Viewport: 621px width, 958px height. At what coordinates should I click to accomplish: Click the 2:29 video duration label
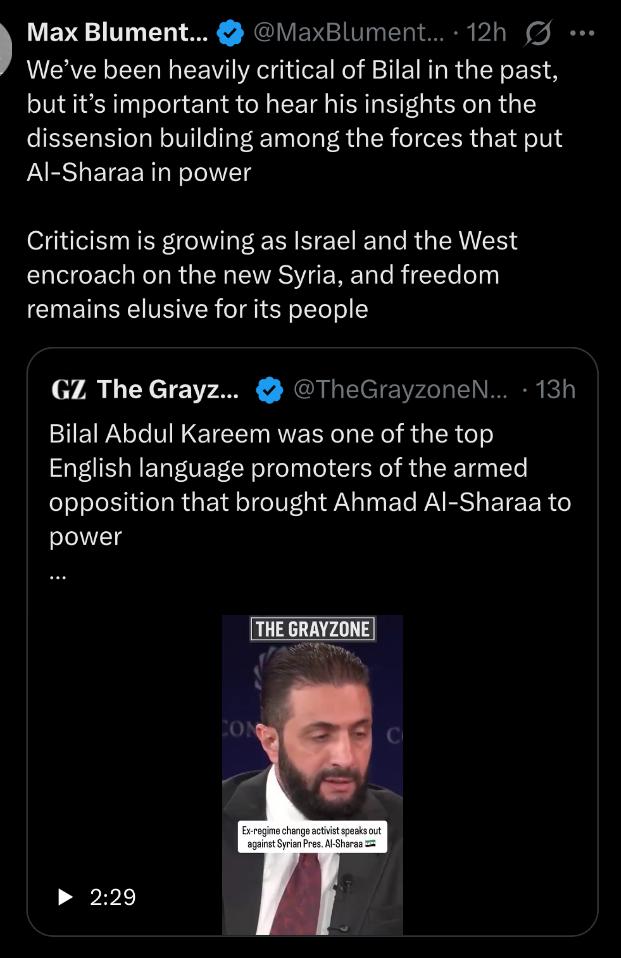point(112,897)
